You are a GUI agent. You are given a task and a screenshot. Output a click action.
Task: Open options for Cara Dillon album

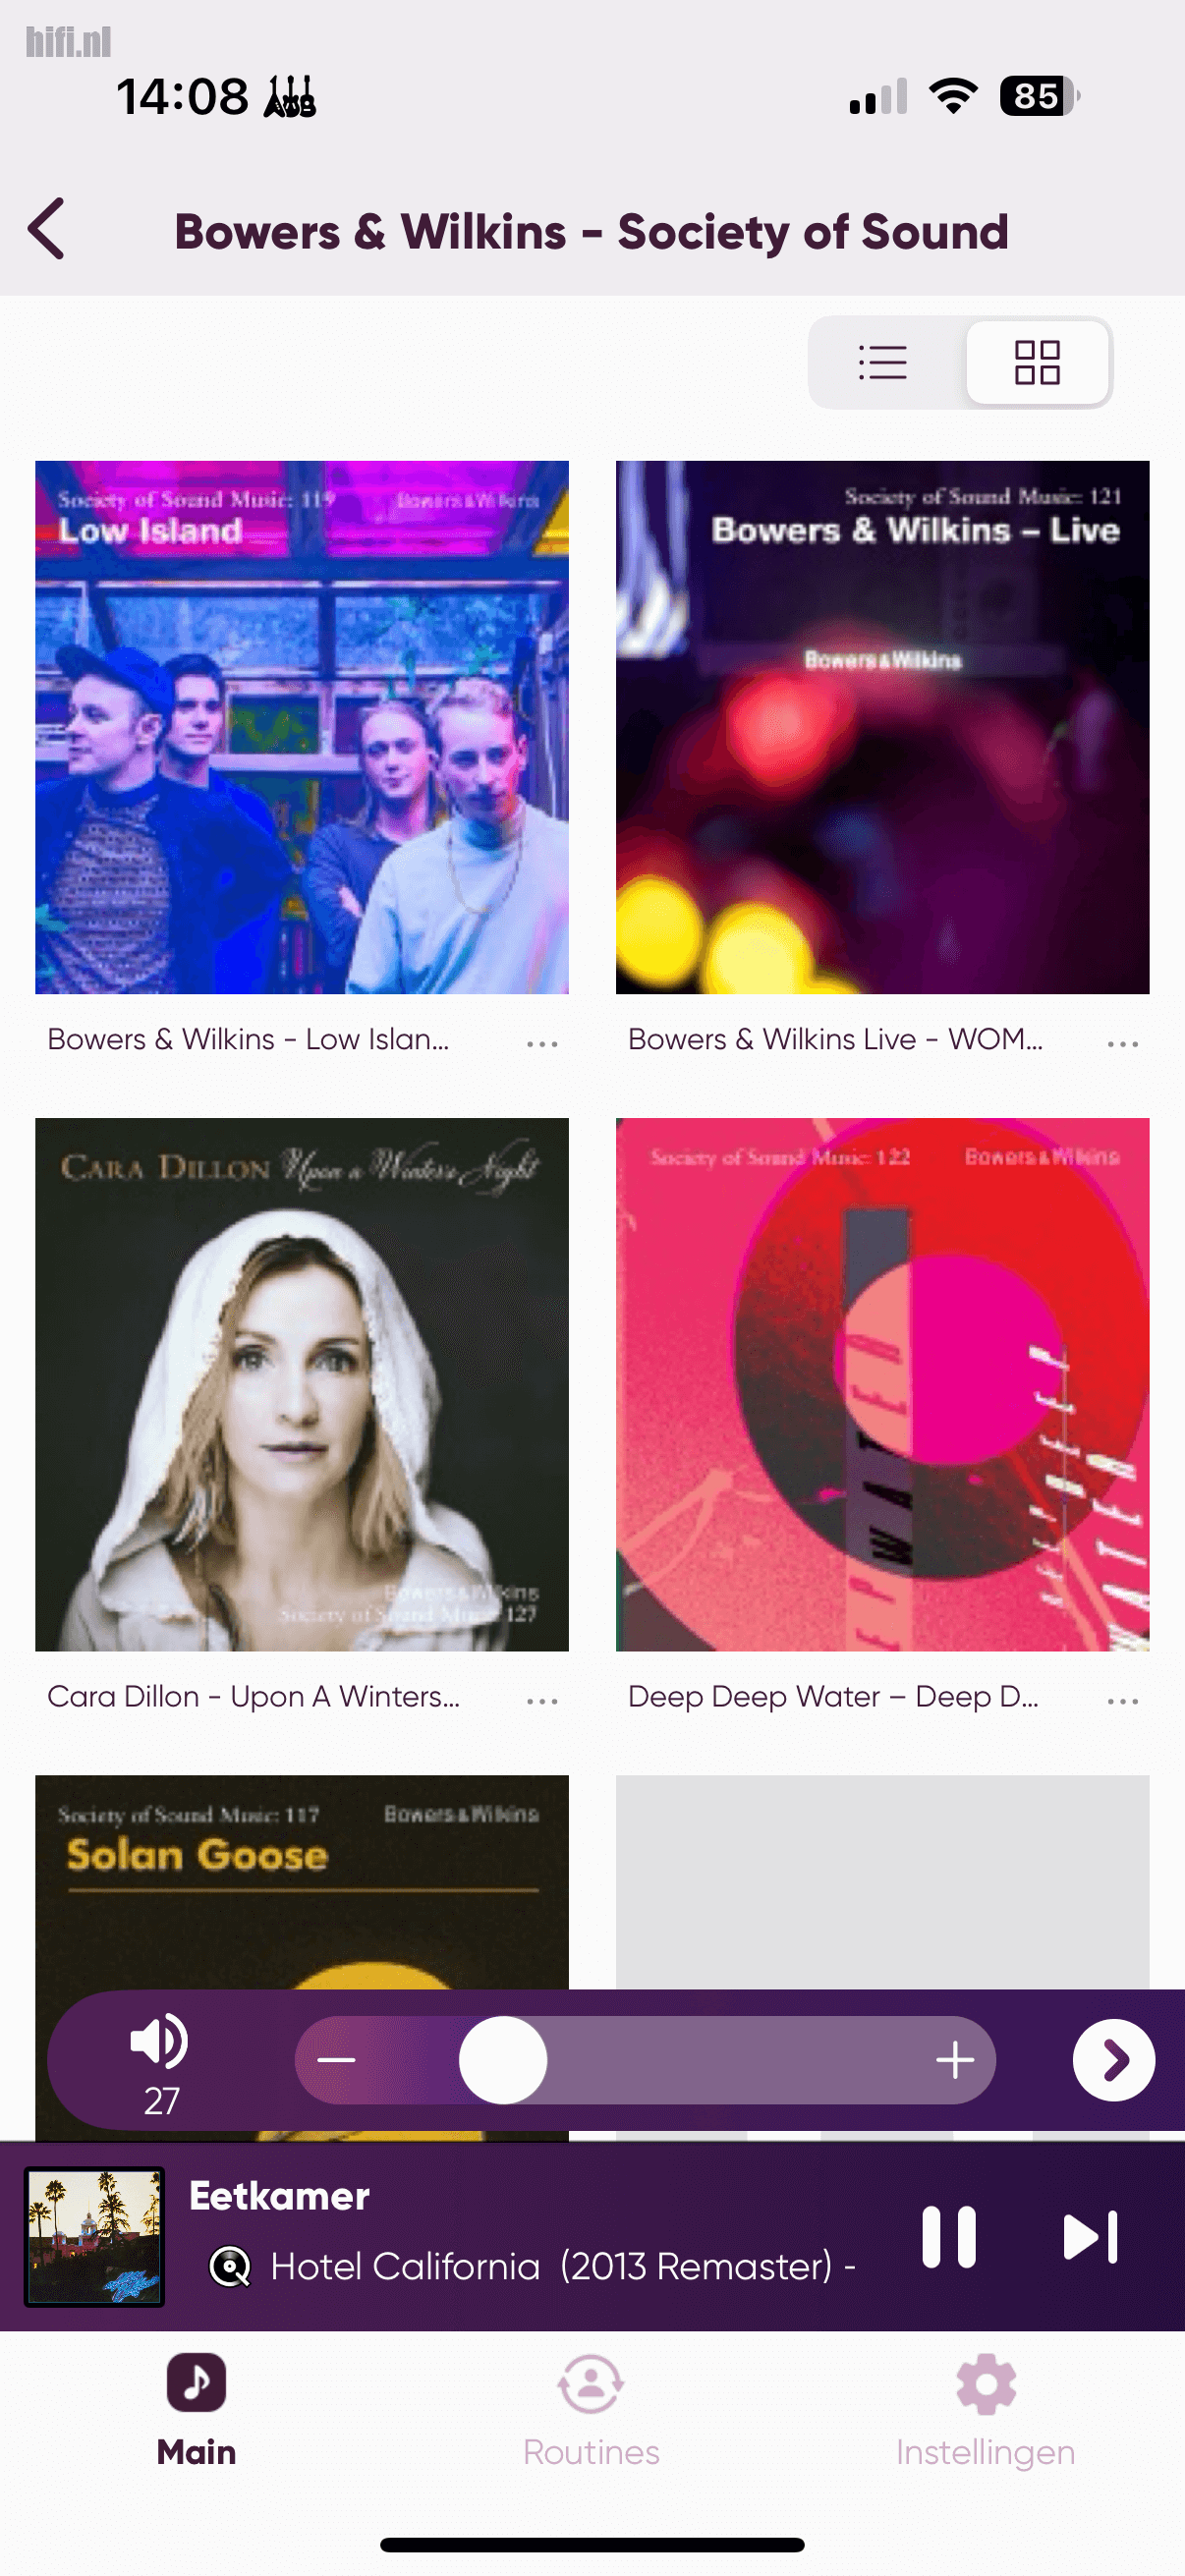542,1700
